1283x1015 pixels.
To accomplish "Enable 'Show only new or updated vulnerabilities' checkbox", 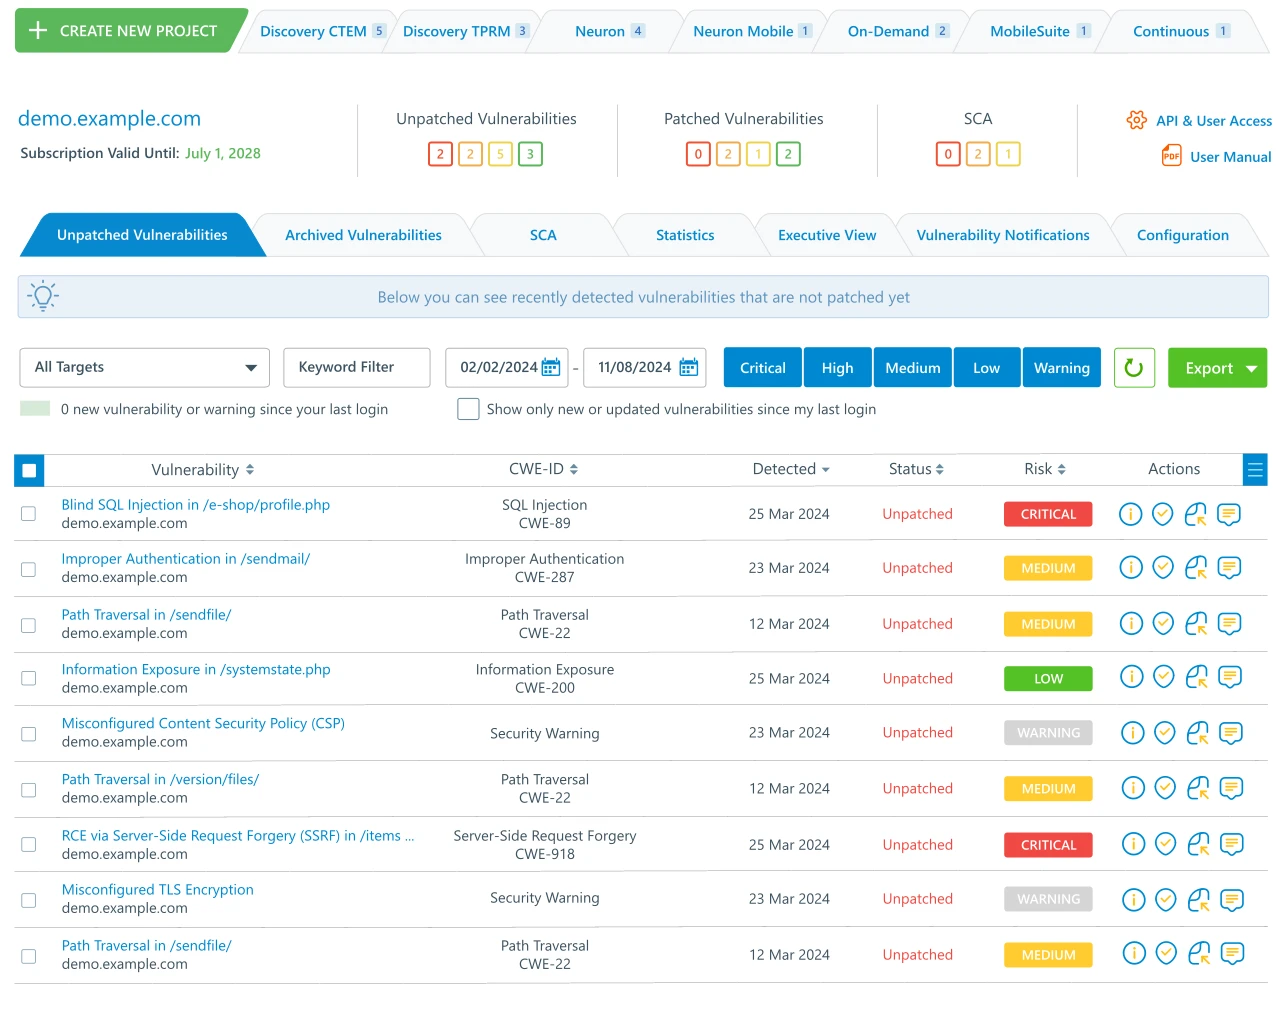I will point(468,409).
